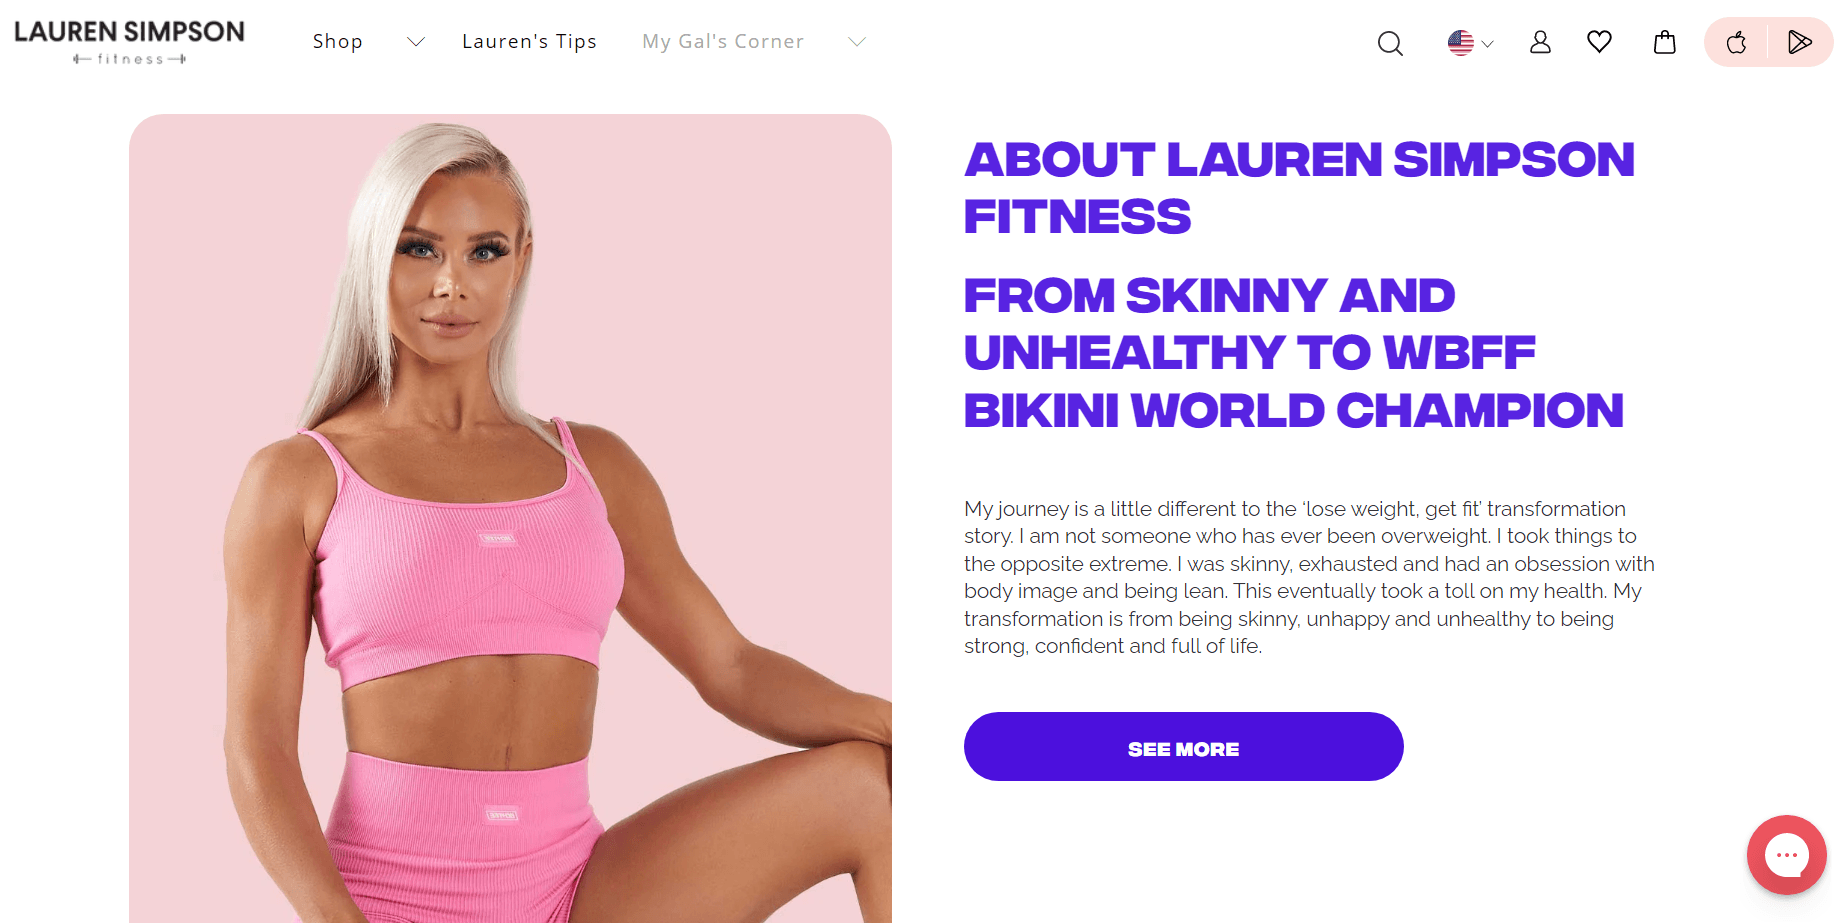Click the My journey paragraph text
Image resolution: width=1842 pixels, height=923 pixels.
pos(1309,577)
